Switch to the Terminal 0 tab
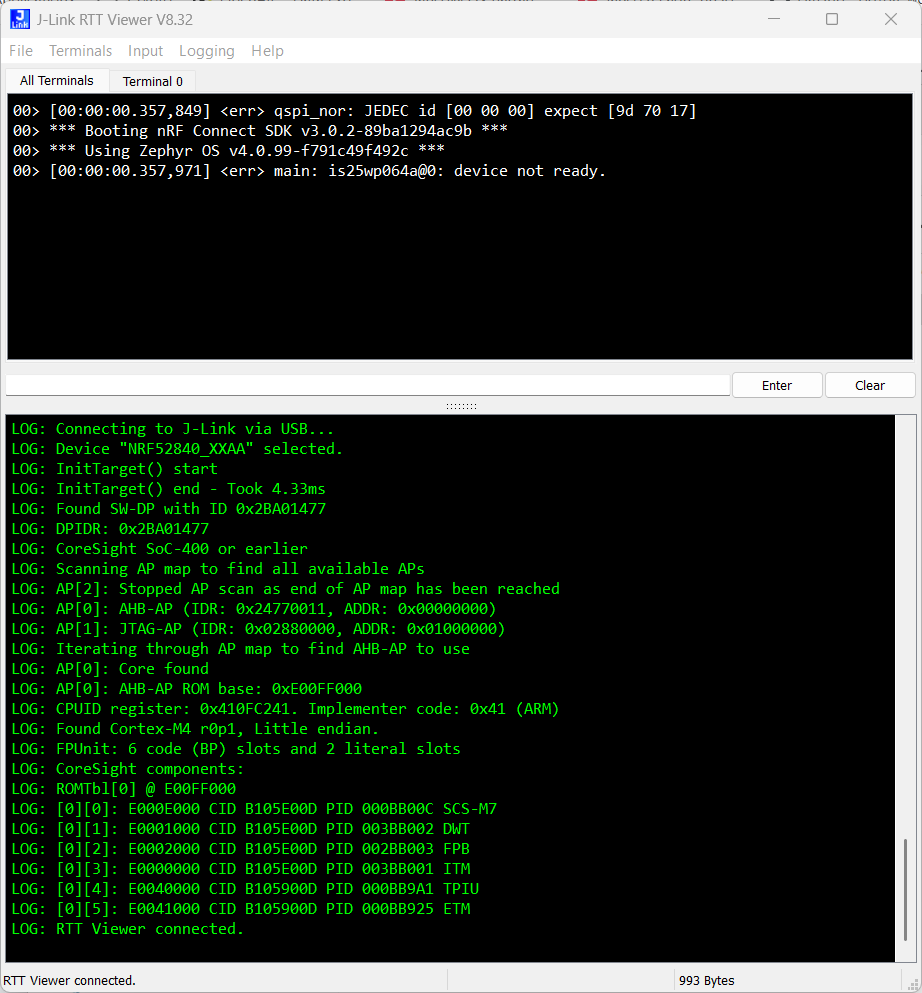The image size is (922, 993). [153, 81]
